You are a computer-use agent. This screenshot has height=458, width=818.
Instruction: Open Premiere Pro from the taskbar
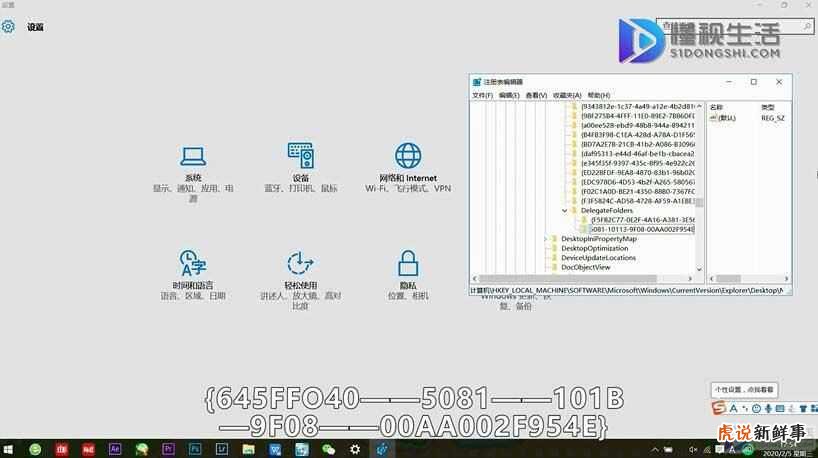click(x=168, y=449)
